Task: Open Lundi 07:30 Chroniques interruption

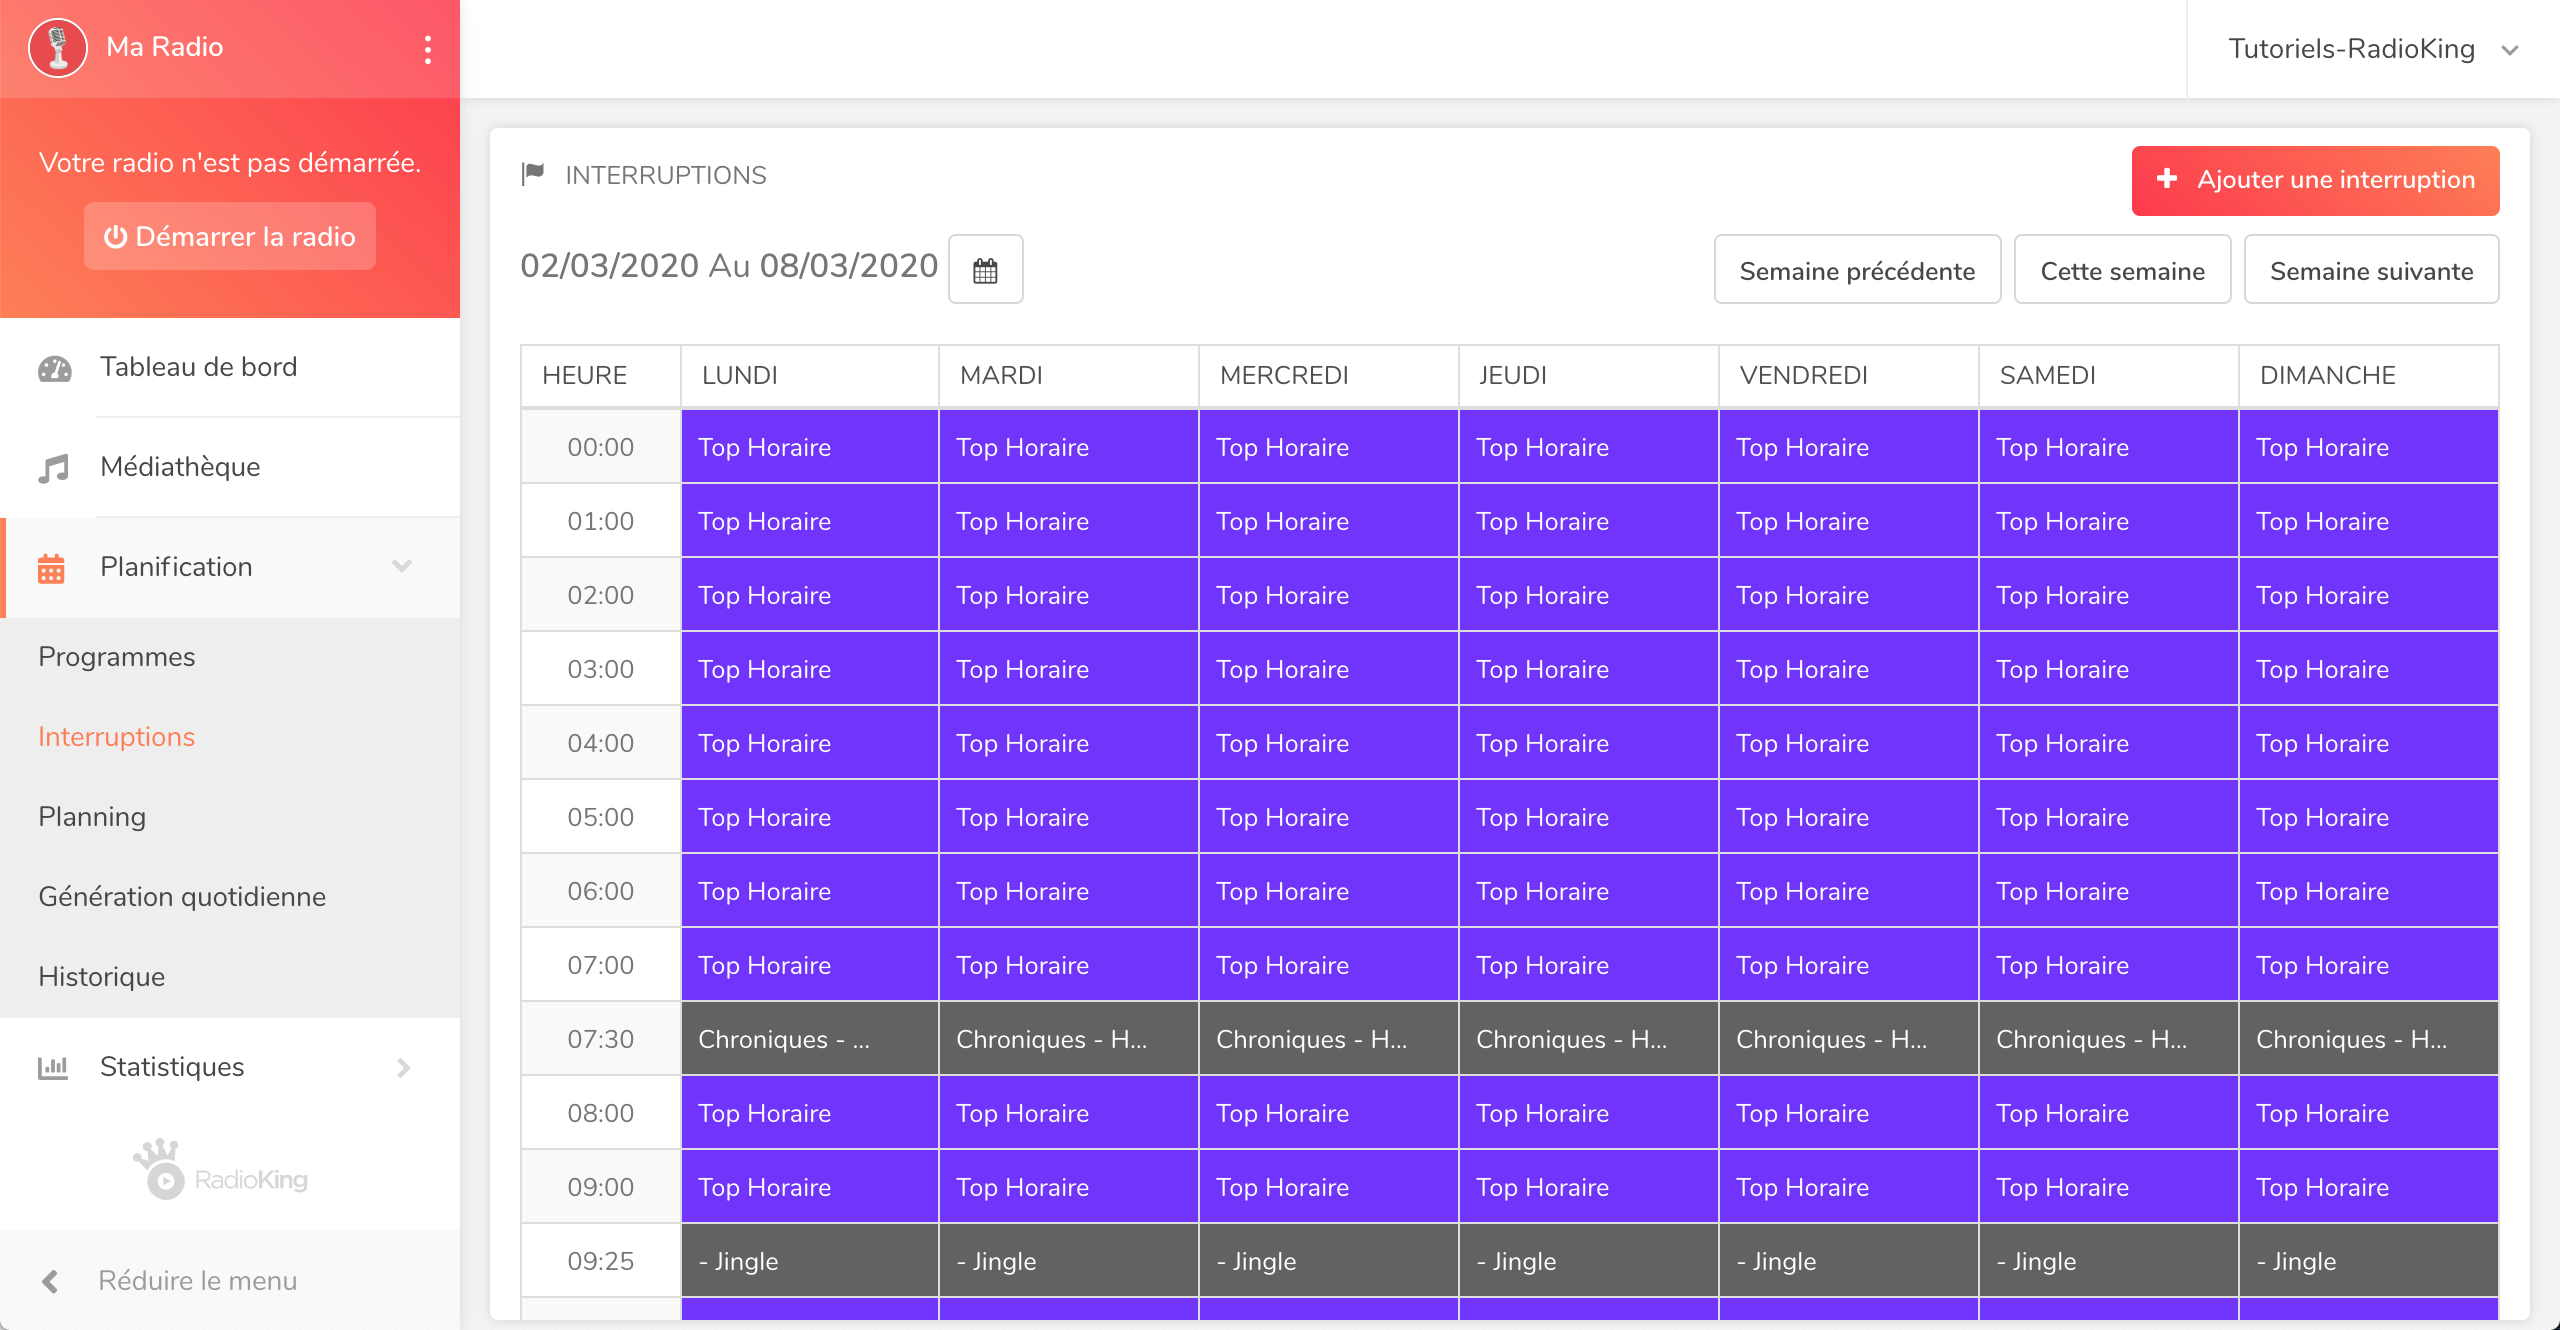Action: point(810,1039)
